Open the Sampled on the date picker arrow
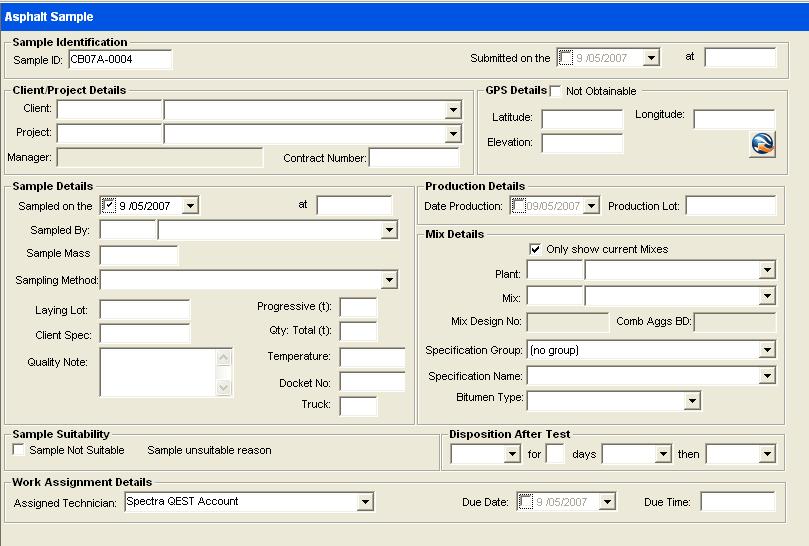 [x=190, y=206]
